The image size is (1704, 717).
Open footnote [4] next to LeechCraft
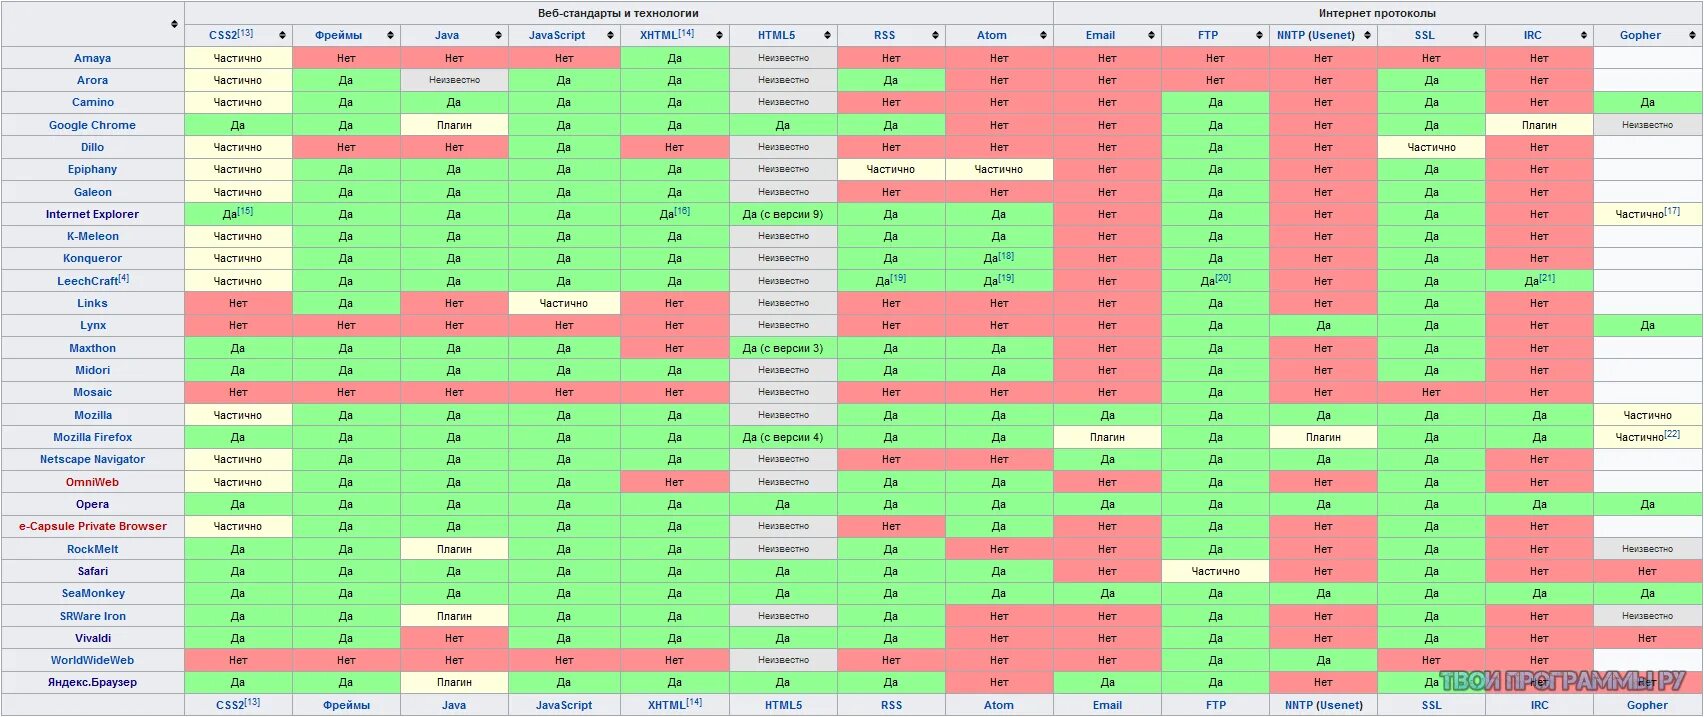[123, 278]
